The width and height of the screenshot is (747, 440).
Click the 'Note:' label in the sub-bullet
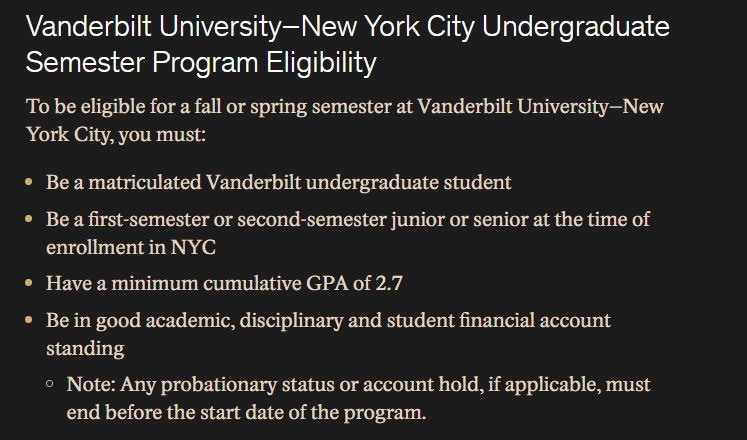(x=91, y=384)
